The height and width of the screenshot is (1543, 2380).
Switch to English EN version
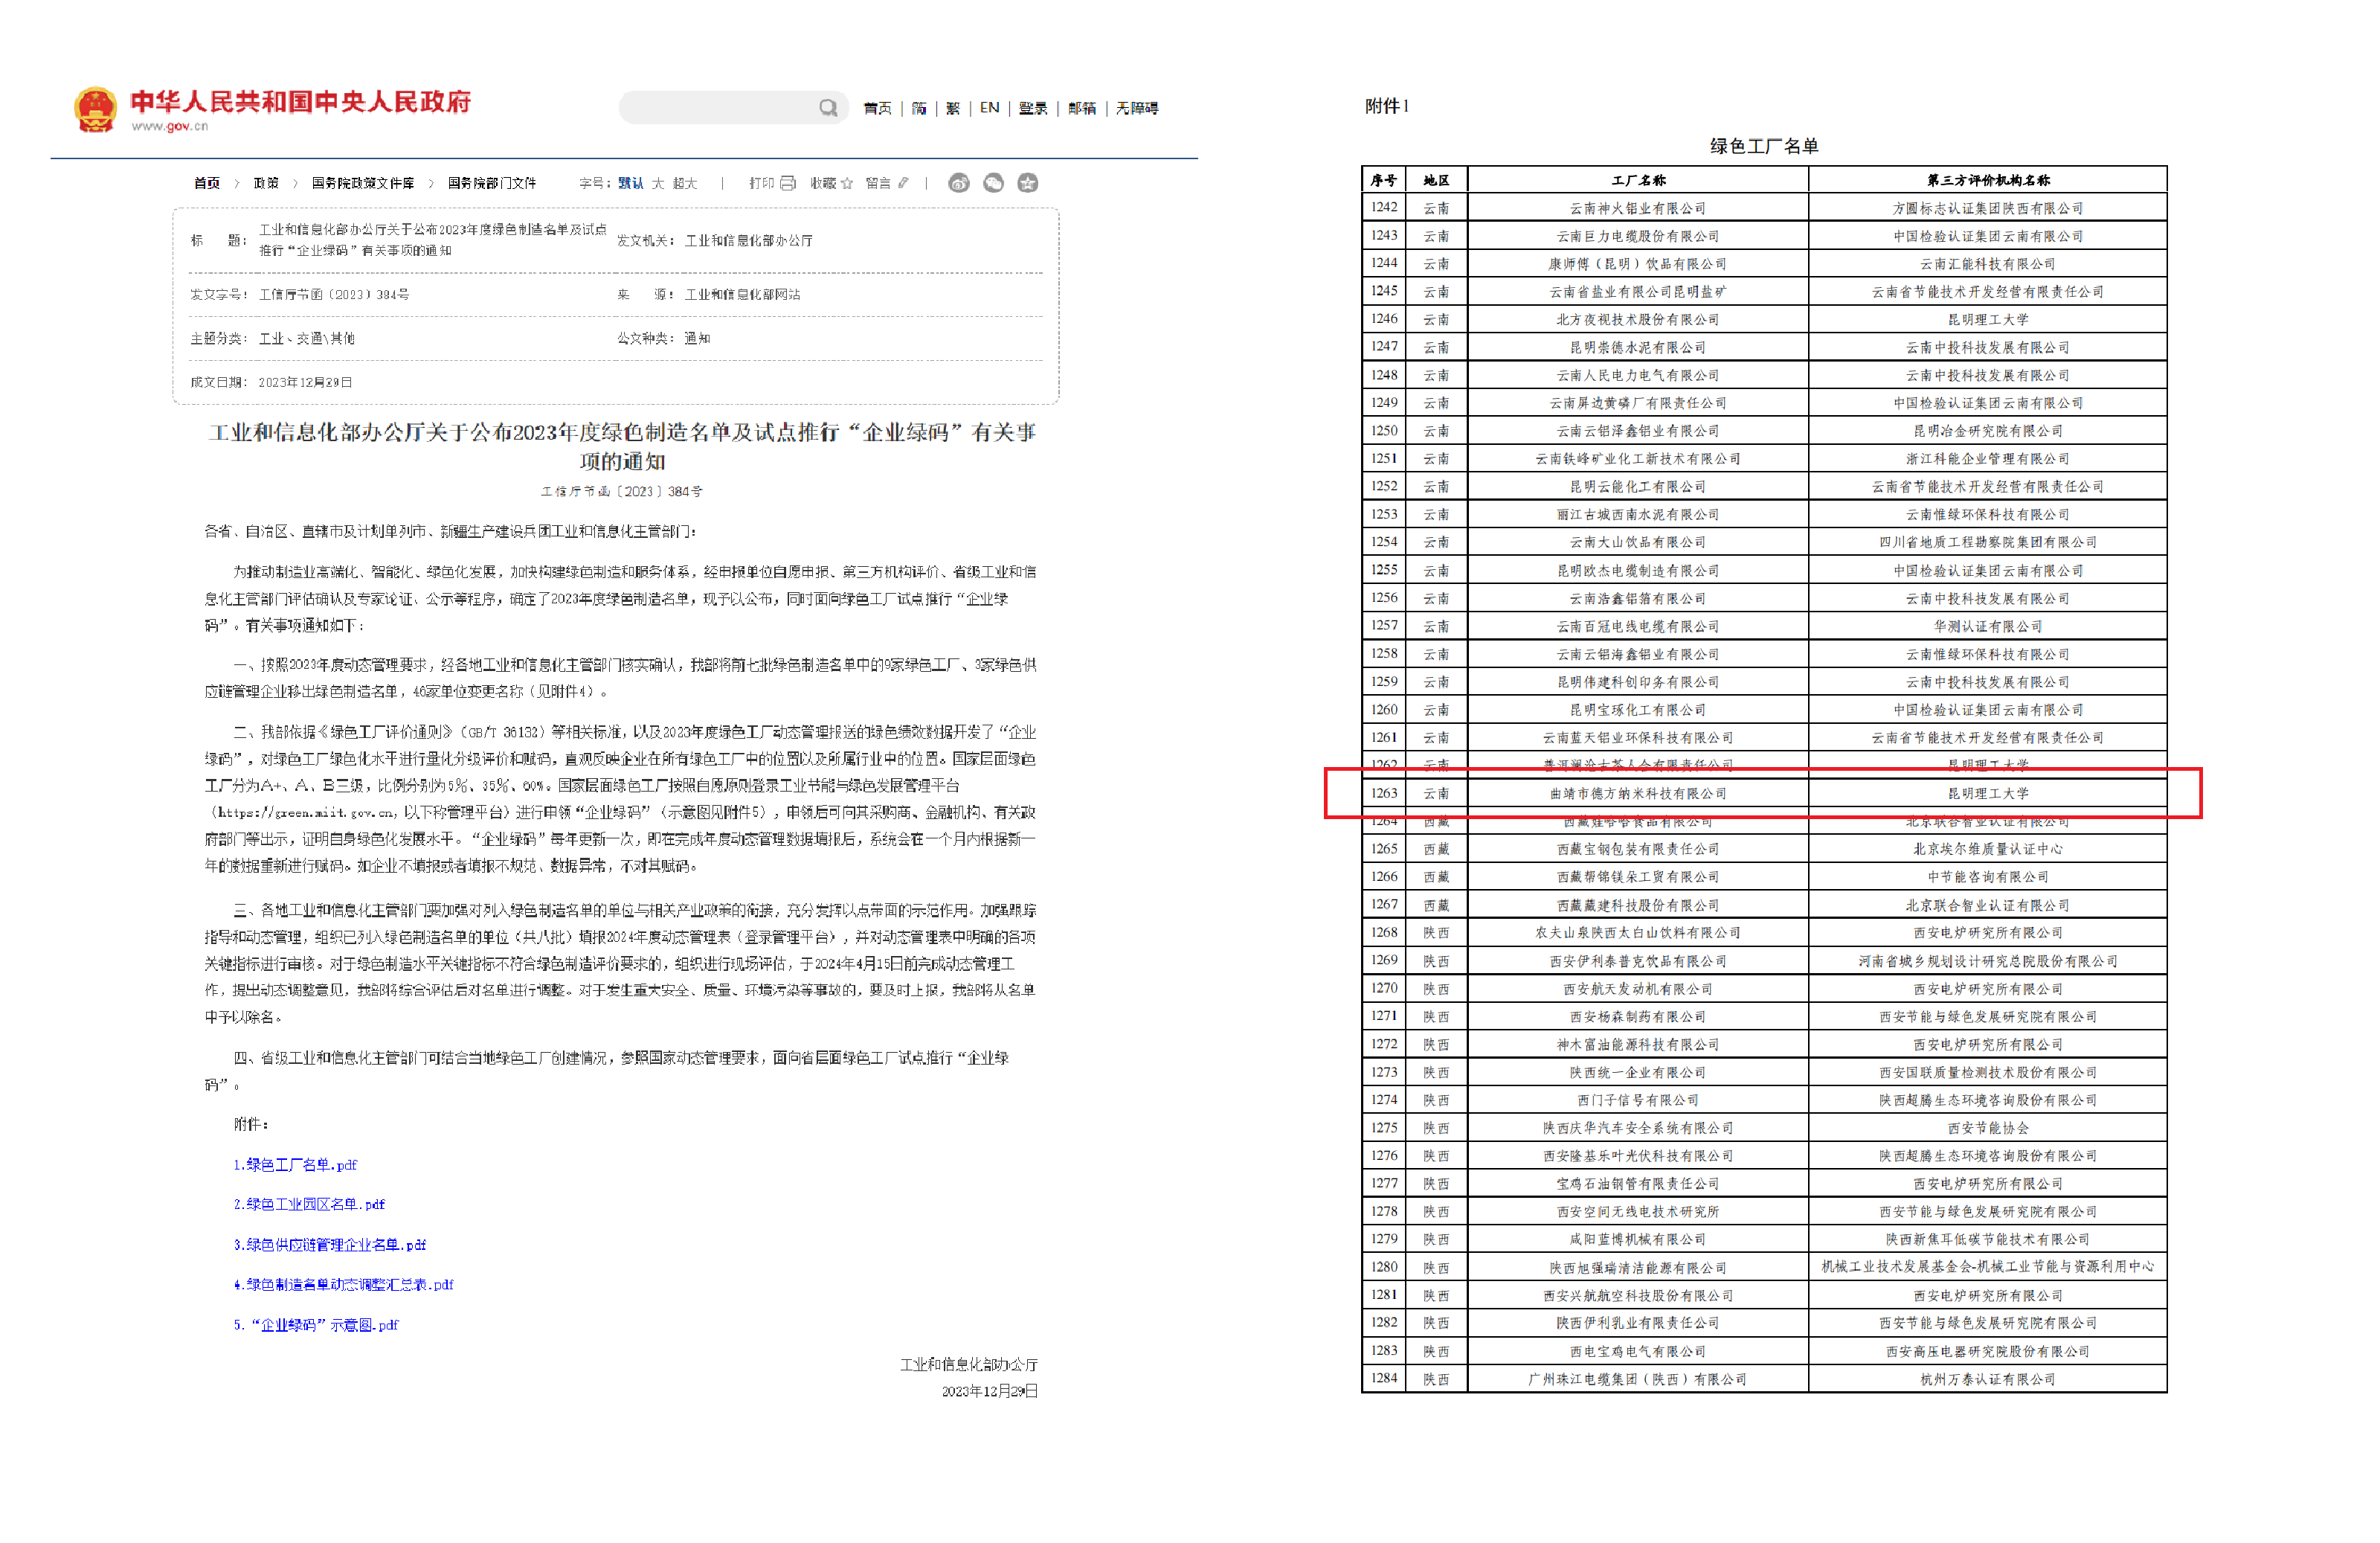[989, 108]
